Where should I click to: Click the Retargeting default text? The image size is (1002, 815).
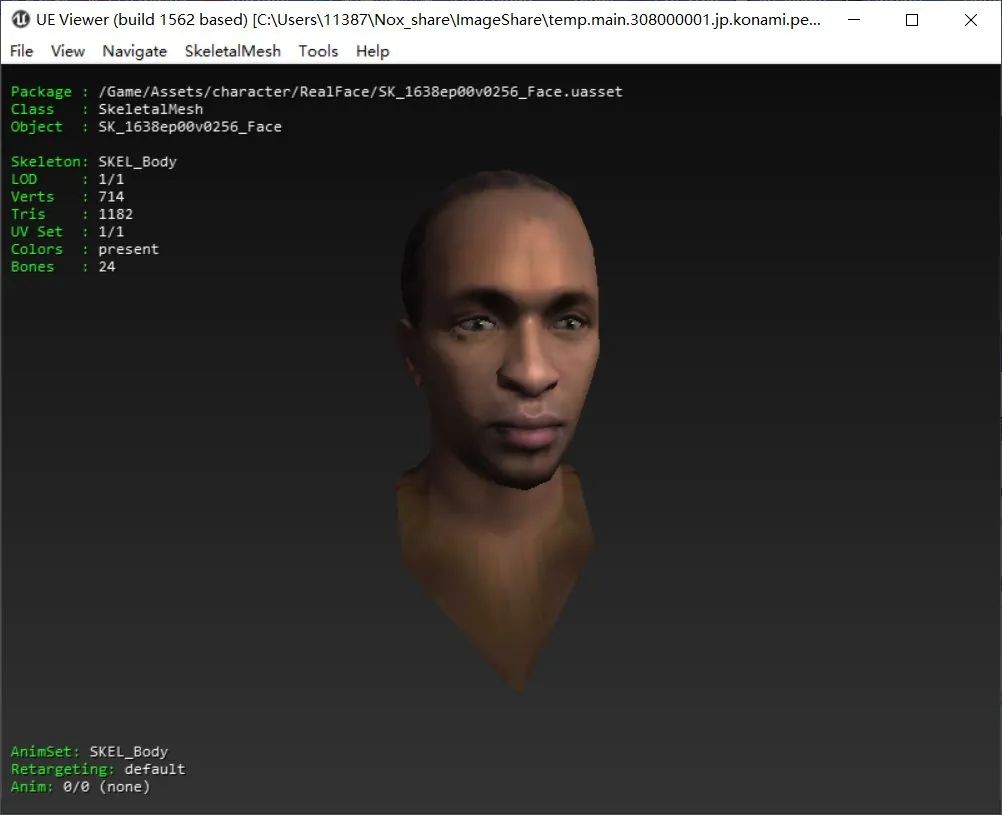[155, 769]
